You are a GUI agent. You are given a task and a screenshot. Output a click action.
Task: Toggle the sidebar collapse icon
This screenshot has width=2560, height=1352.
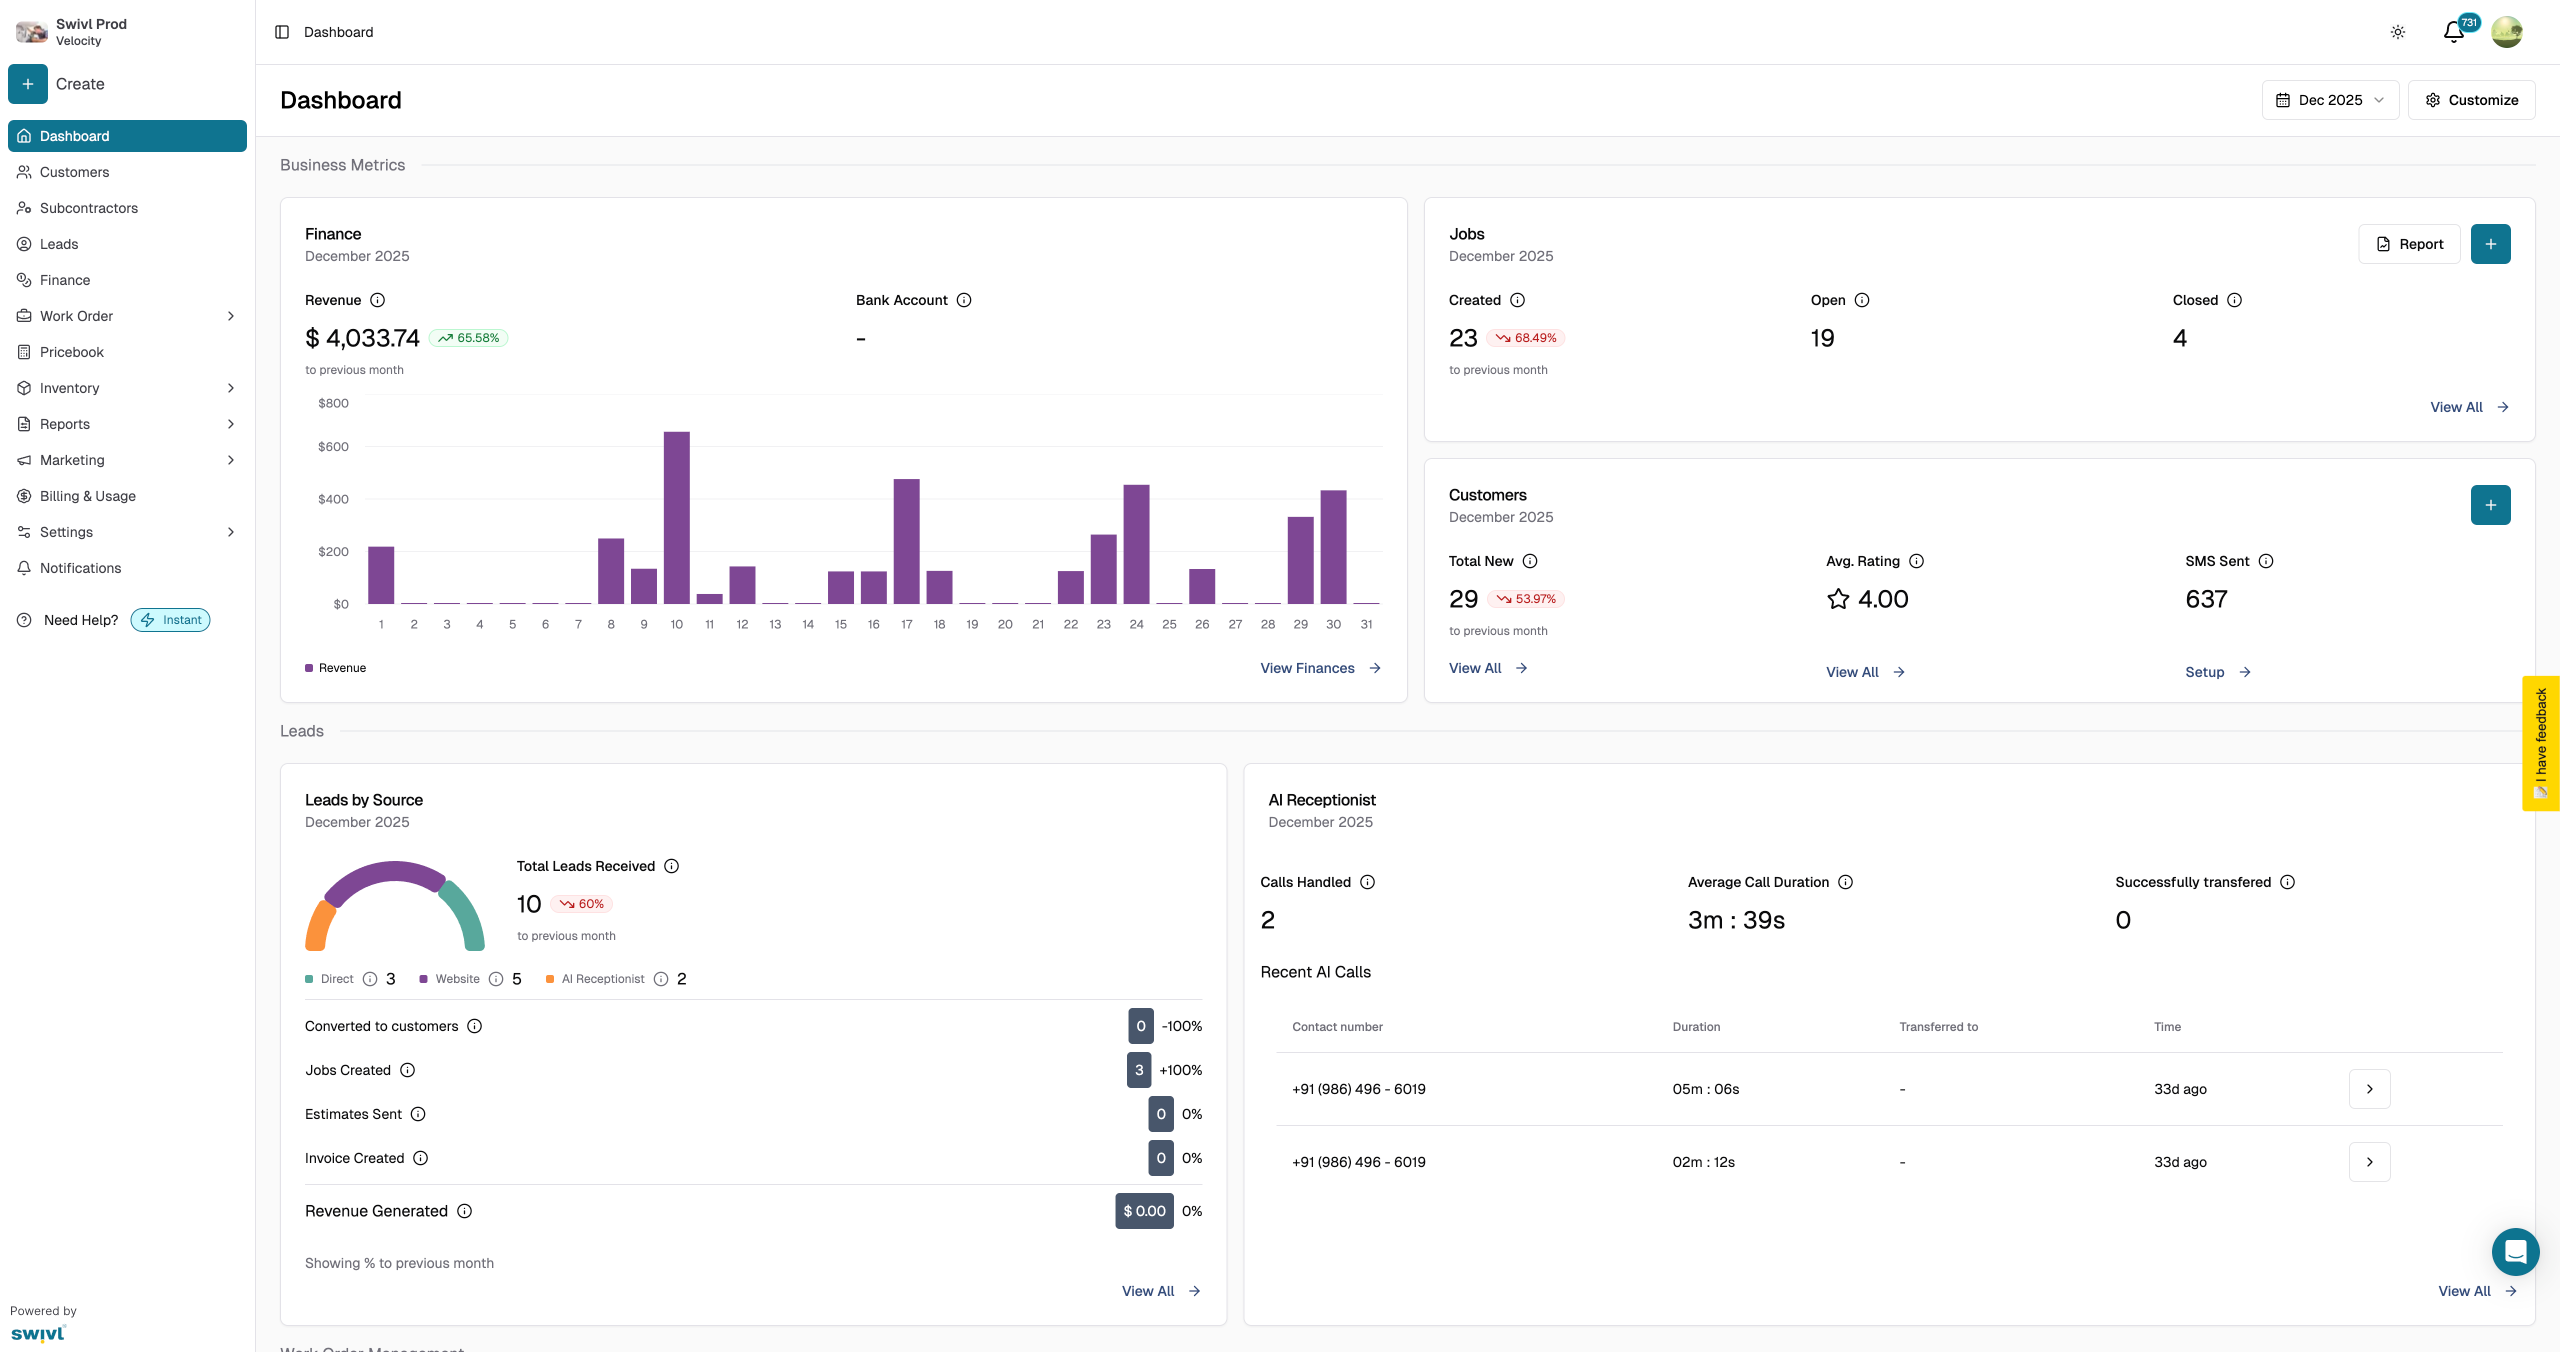coord(282,32)
